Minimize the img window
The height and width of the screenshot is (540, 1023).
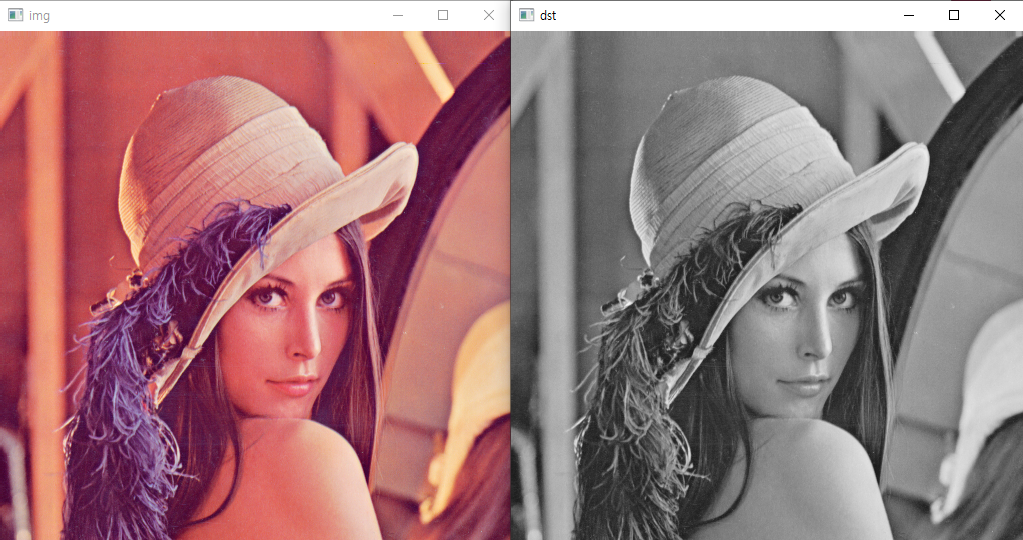398,15
